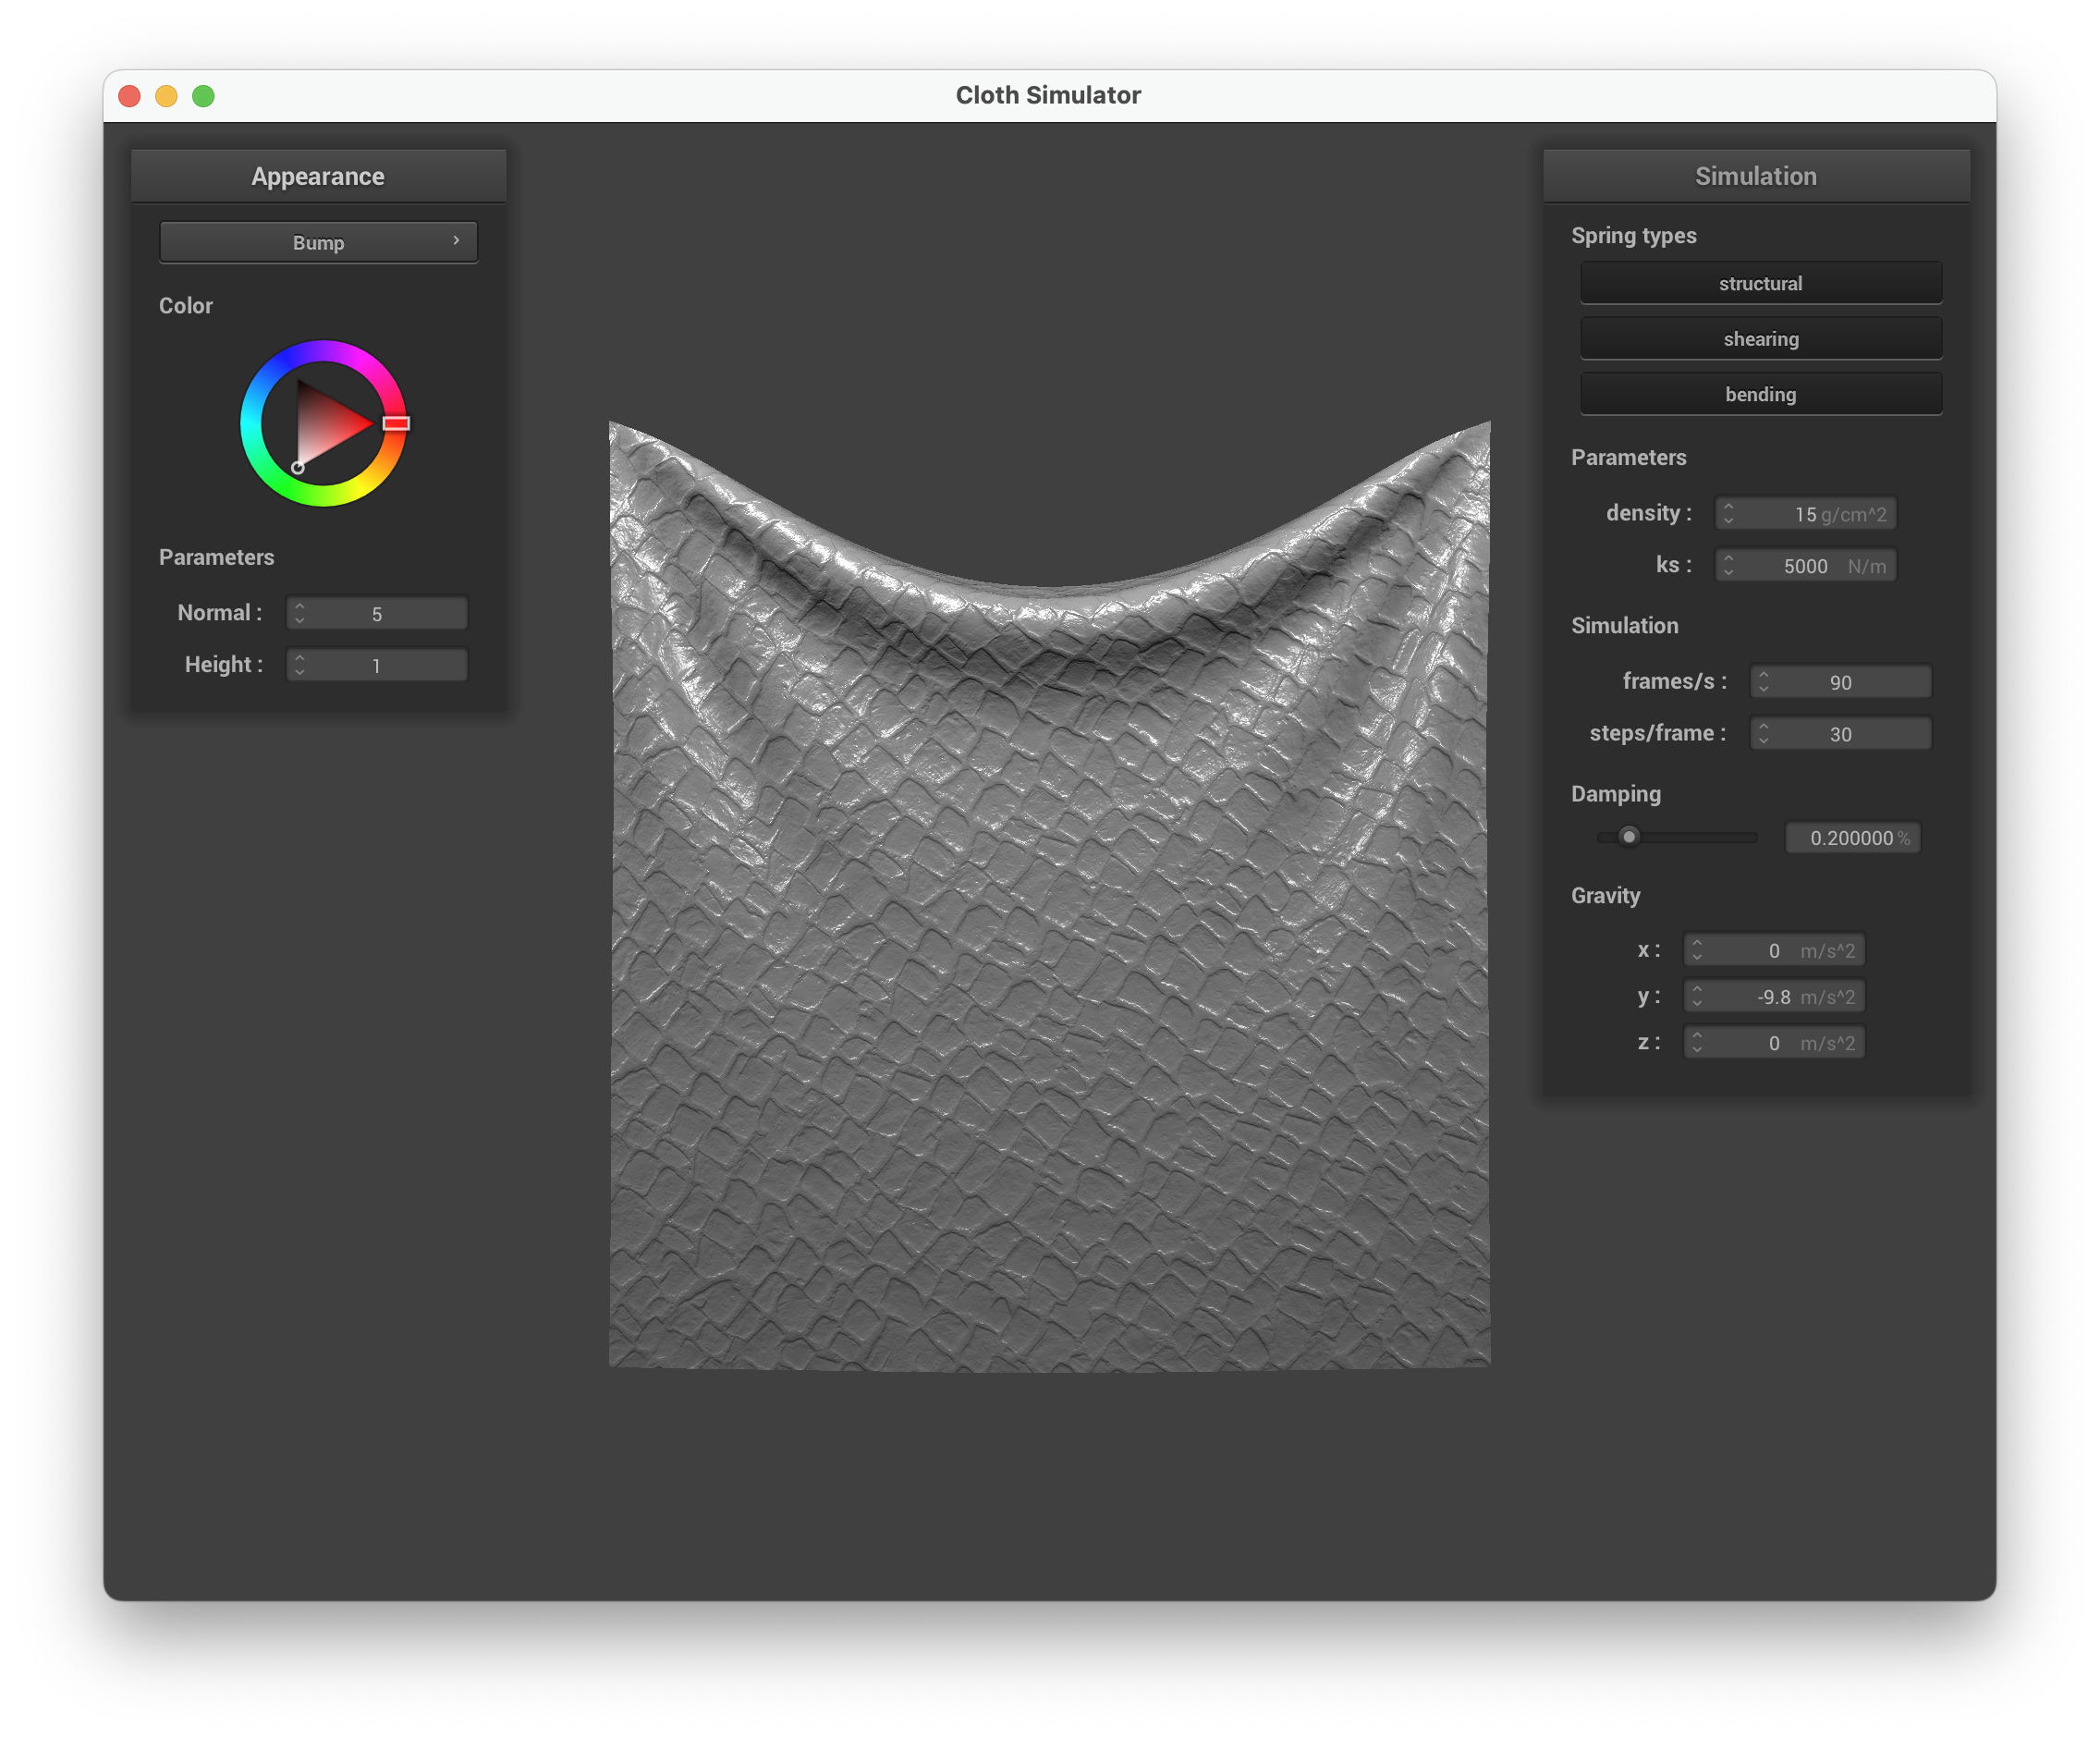Click the stepper arrows on the Gravity z field
Viewport: 2100px width, 1738px height.
click(x=1696, y=1043)
